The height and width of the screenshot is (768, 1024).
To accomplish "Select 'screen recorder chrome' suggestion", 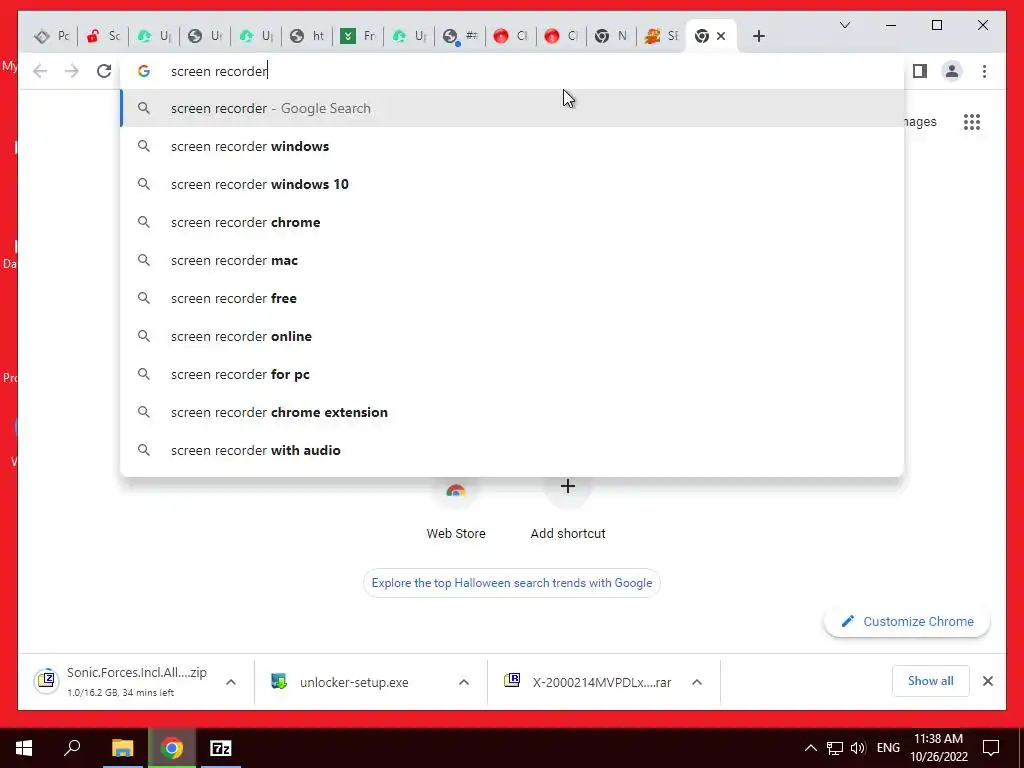I will [512, 222].
